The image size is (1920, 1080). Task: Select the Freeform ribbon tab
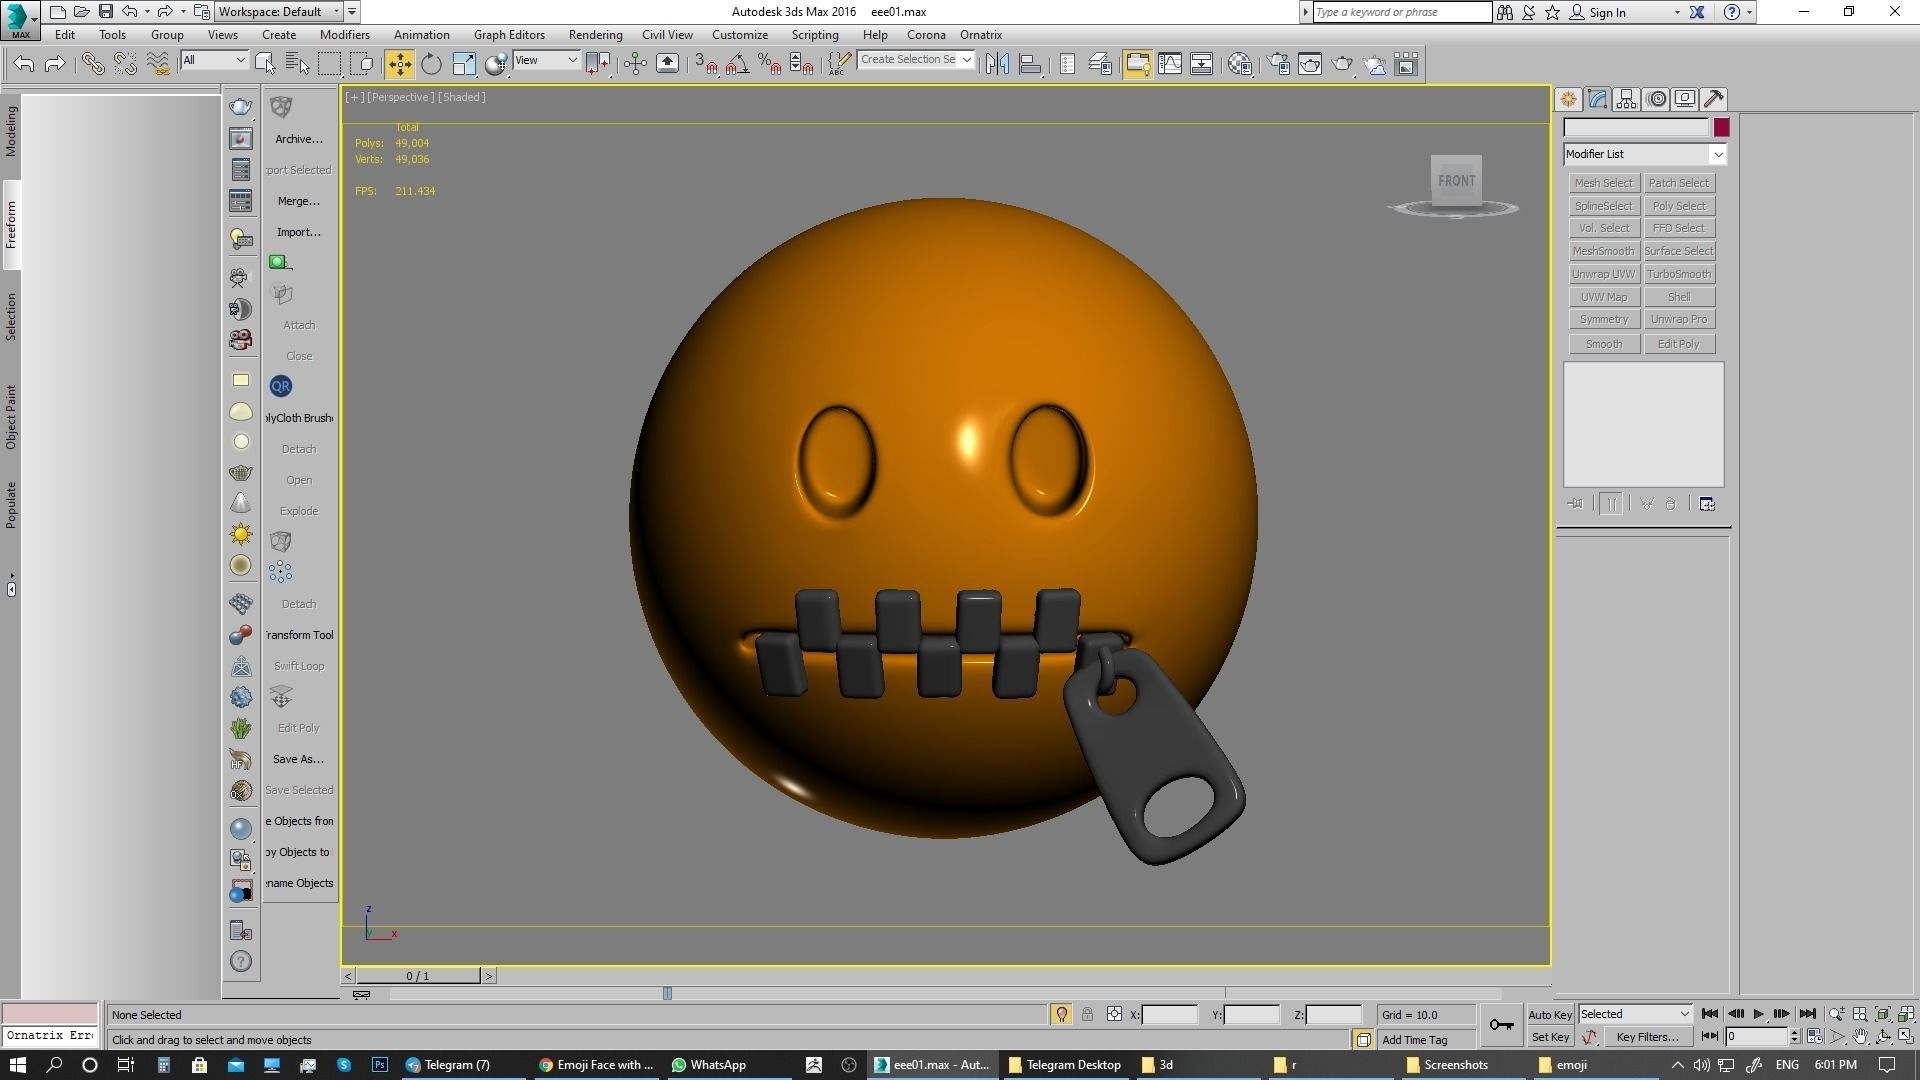click(11, 225)
